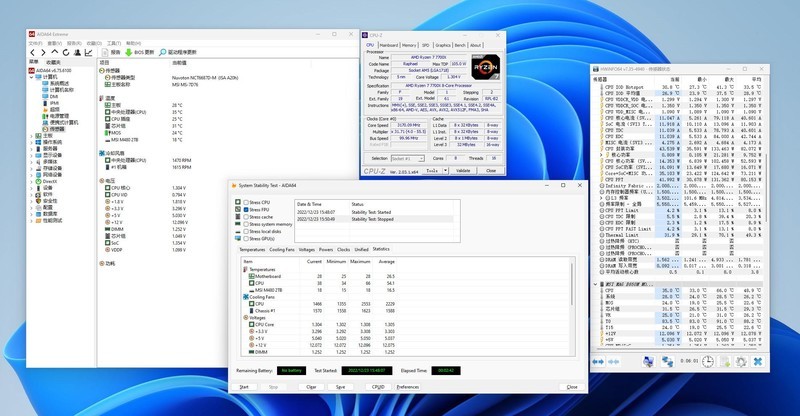The image size is (800, 416).
Task: Click the Save button in Stability Test
Action: coord(340,387)
